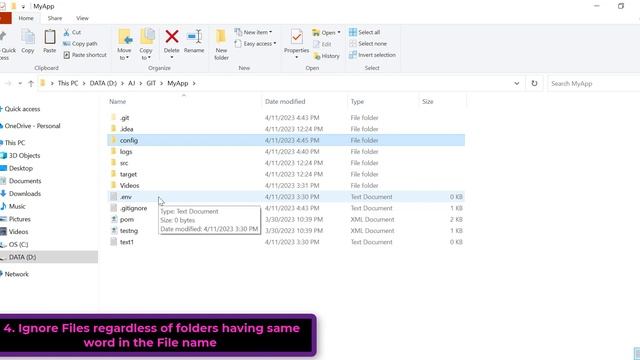The image size is (640, 360).
Task: Select the .idea folder
Action: 286,129
